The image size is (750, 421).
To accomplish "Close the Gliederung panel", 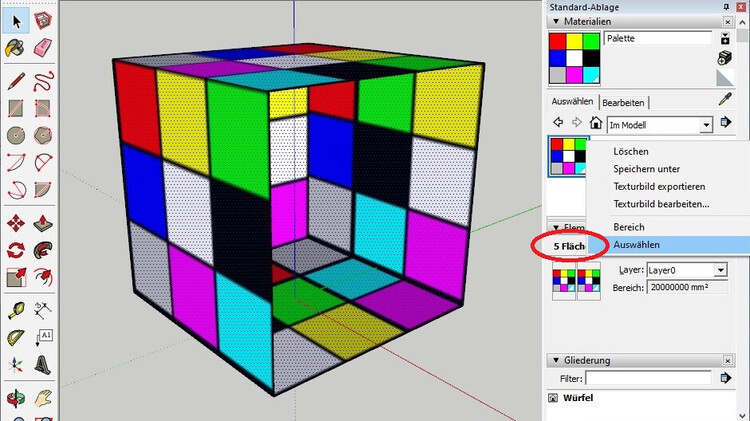I will pyautogui.click(x=728, y=360).
